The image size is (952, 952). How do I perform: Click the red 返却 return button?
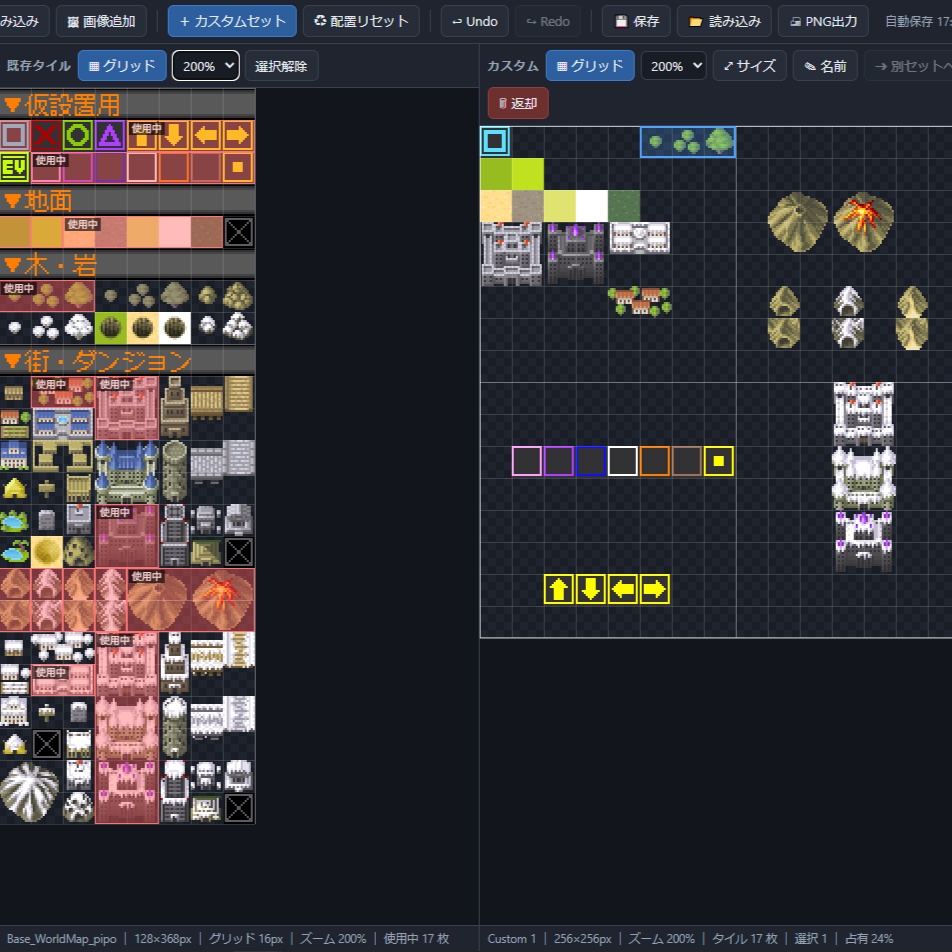click(518, 103)
